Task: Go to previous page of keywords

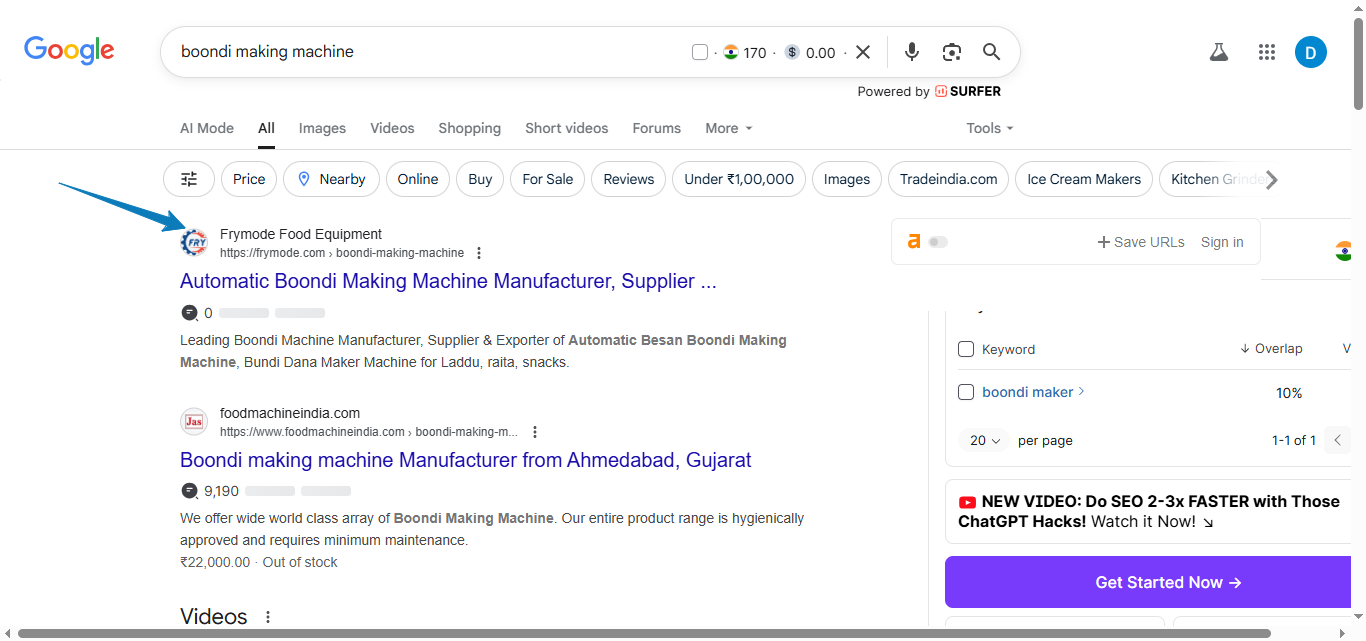Action: click(1337, 440)
